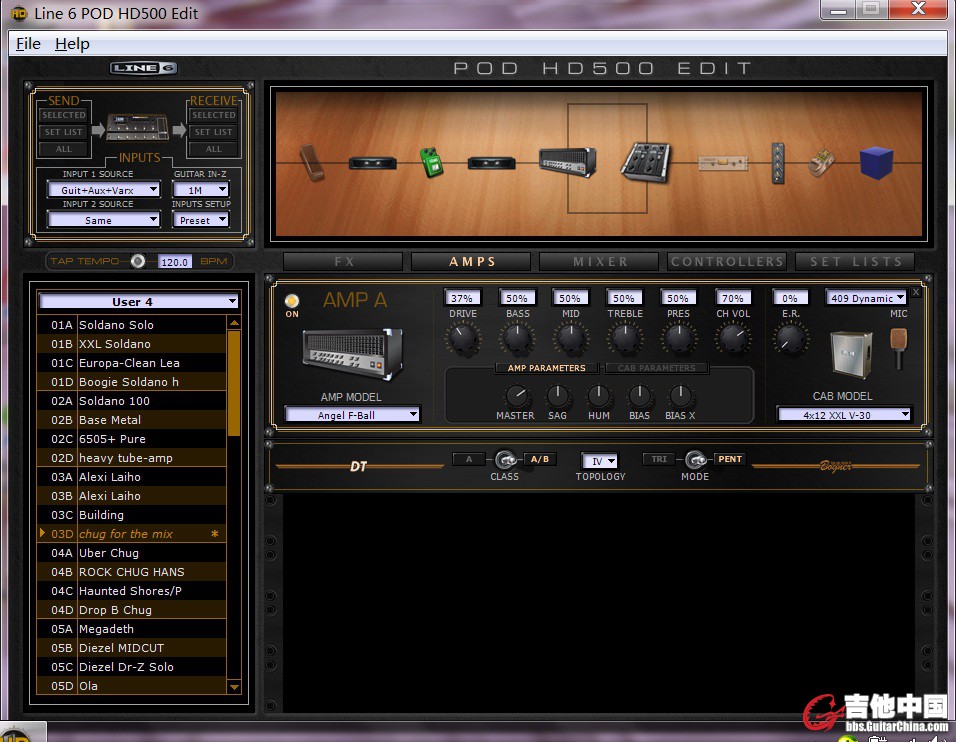The height and width of the screenshot is (742, 956).
Task: Click the 4x12 cabinet image
Action: [851, 353]
